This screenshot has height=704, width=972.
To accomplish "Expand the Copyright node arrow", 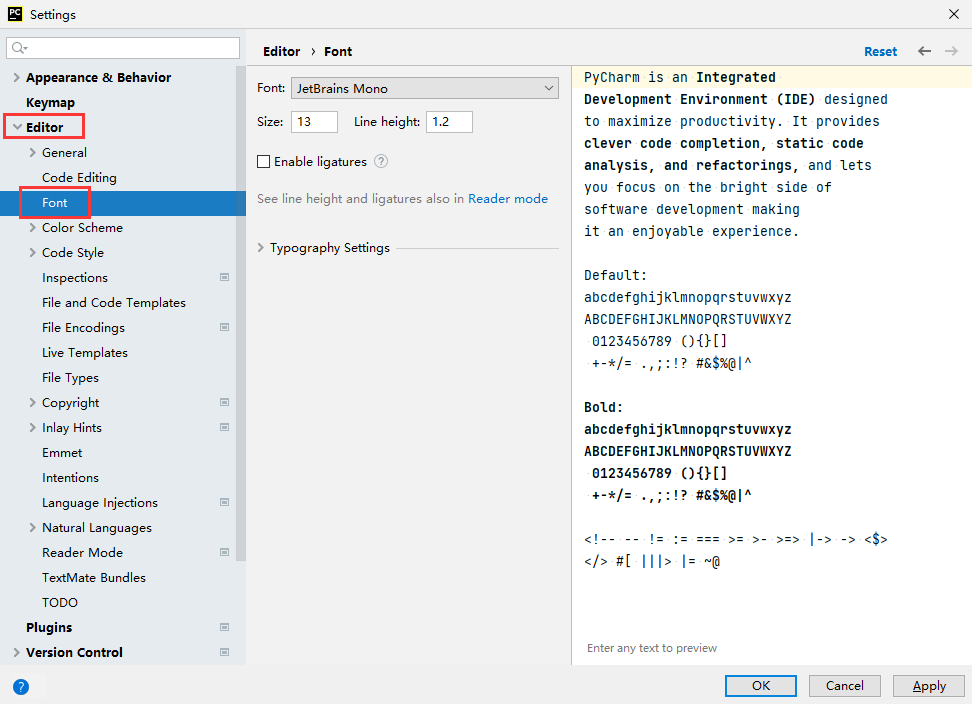I will pyautogui.click(x=32, y=402).
